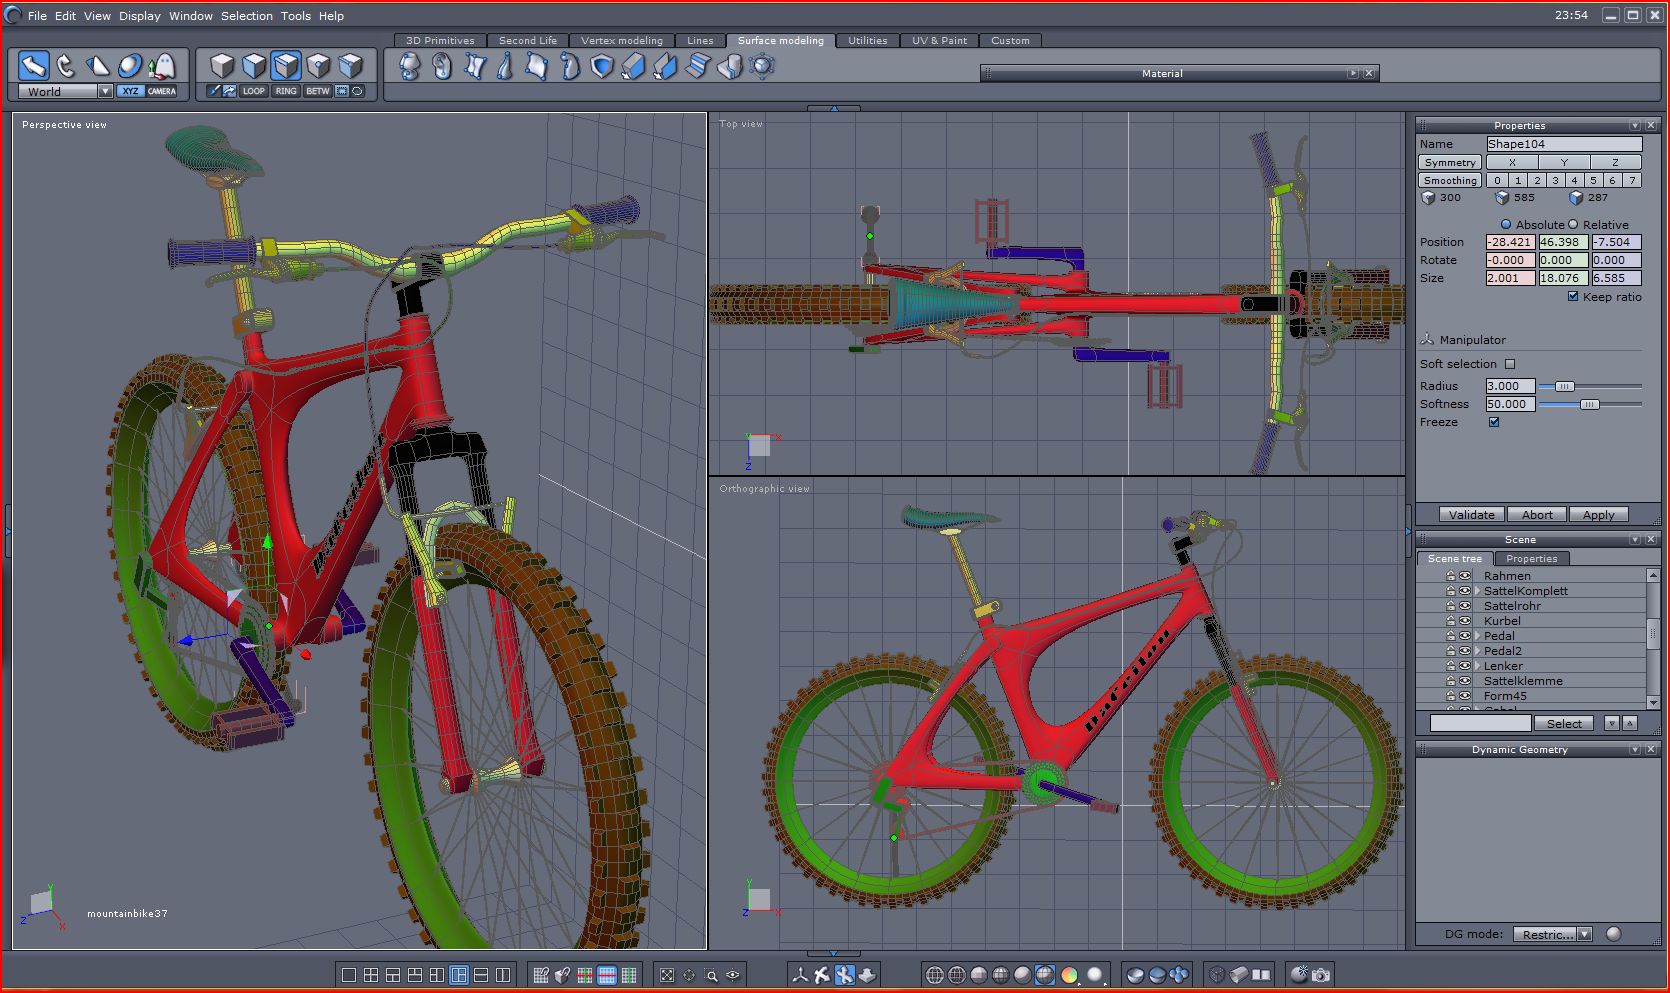Screen dimensions: 1670x993
Task: Switch to Scene panel Properties tab
Action: 1532,559
